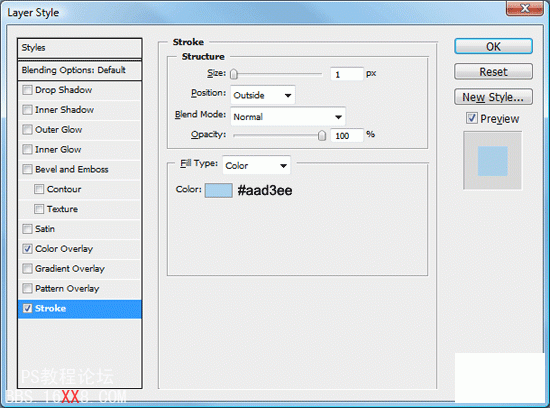The image size is (550, 408).
Task: Tick the Gradient Overlay checkbox
Action: coord(27,269)
